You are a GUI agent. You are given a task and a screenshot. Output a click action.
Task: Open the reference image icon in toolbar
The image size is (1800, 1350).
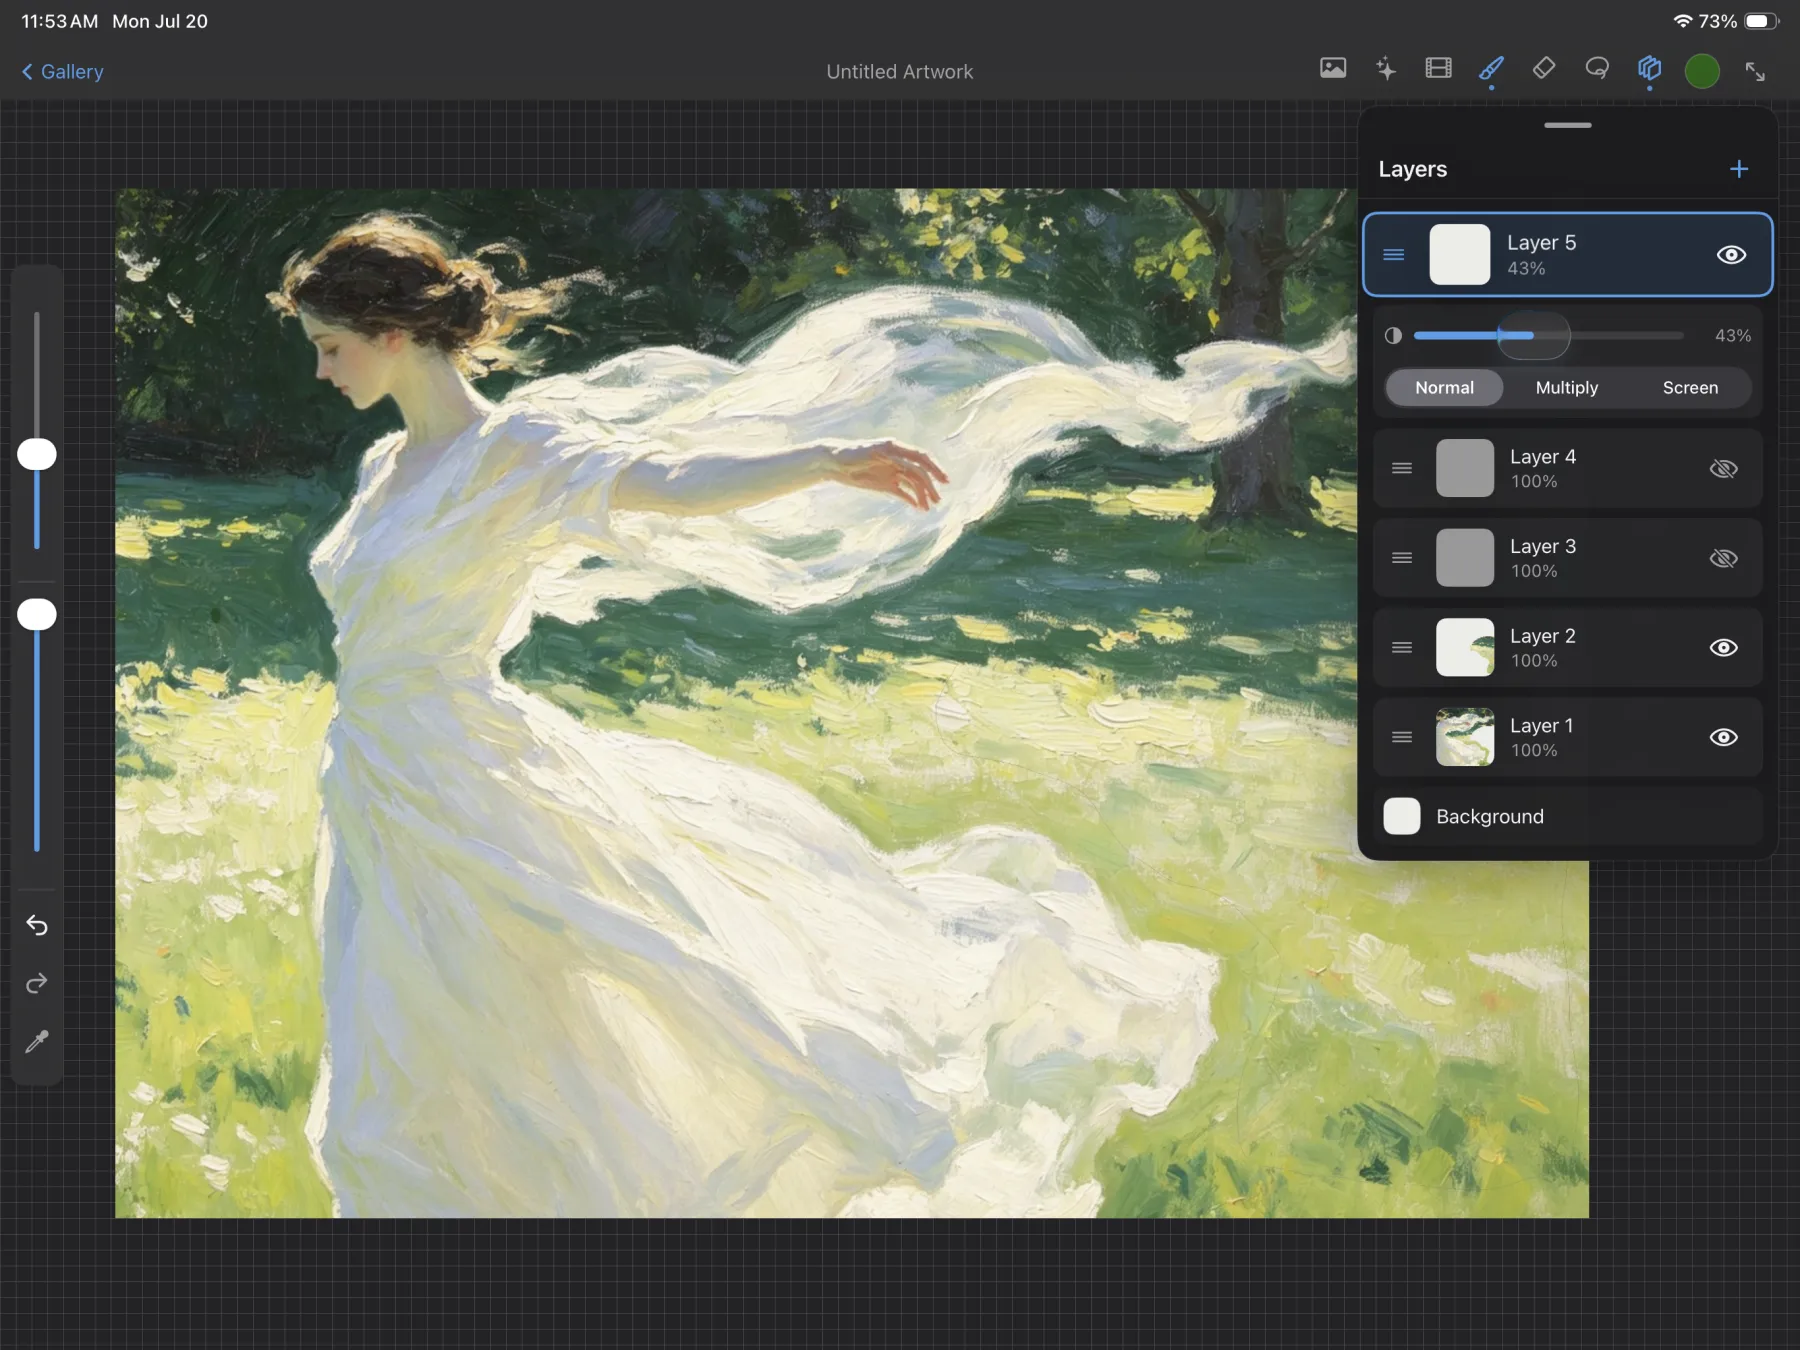point(1333,69)
